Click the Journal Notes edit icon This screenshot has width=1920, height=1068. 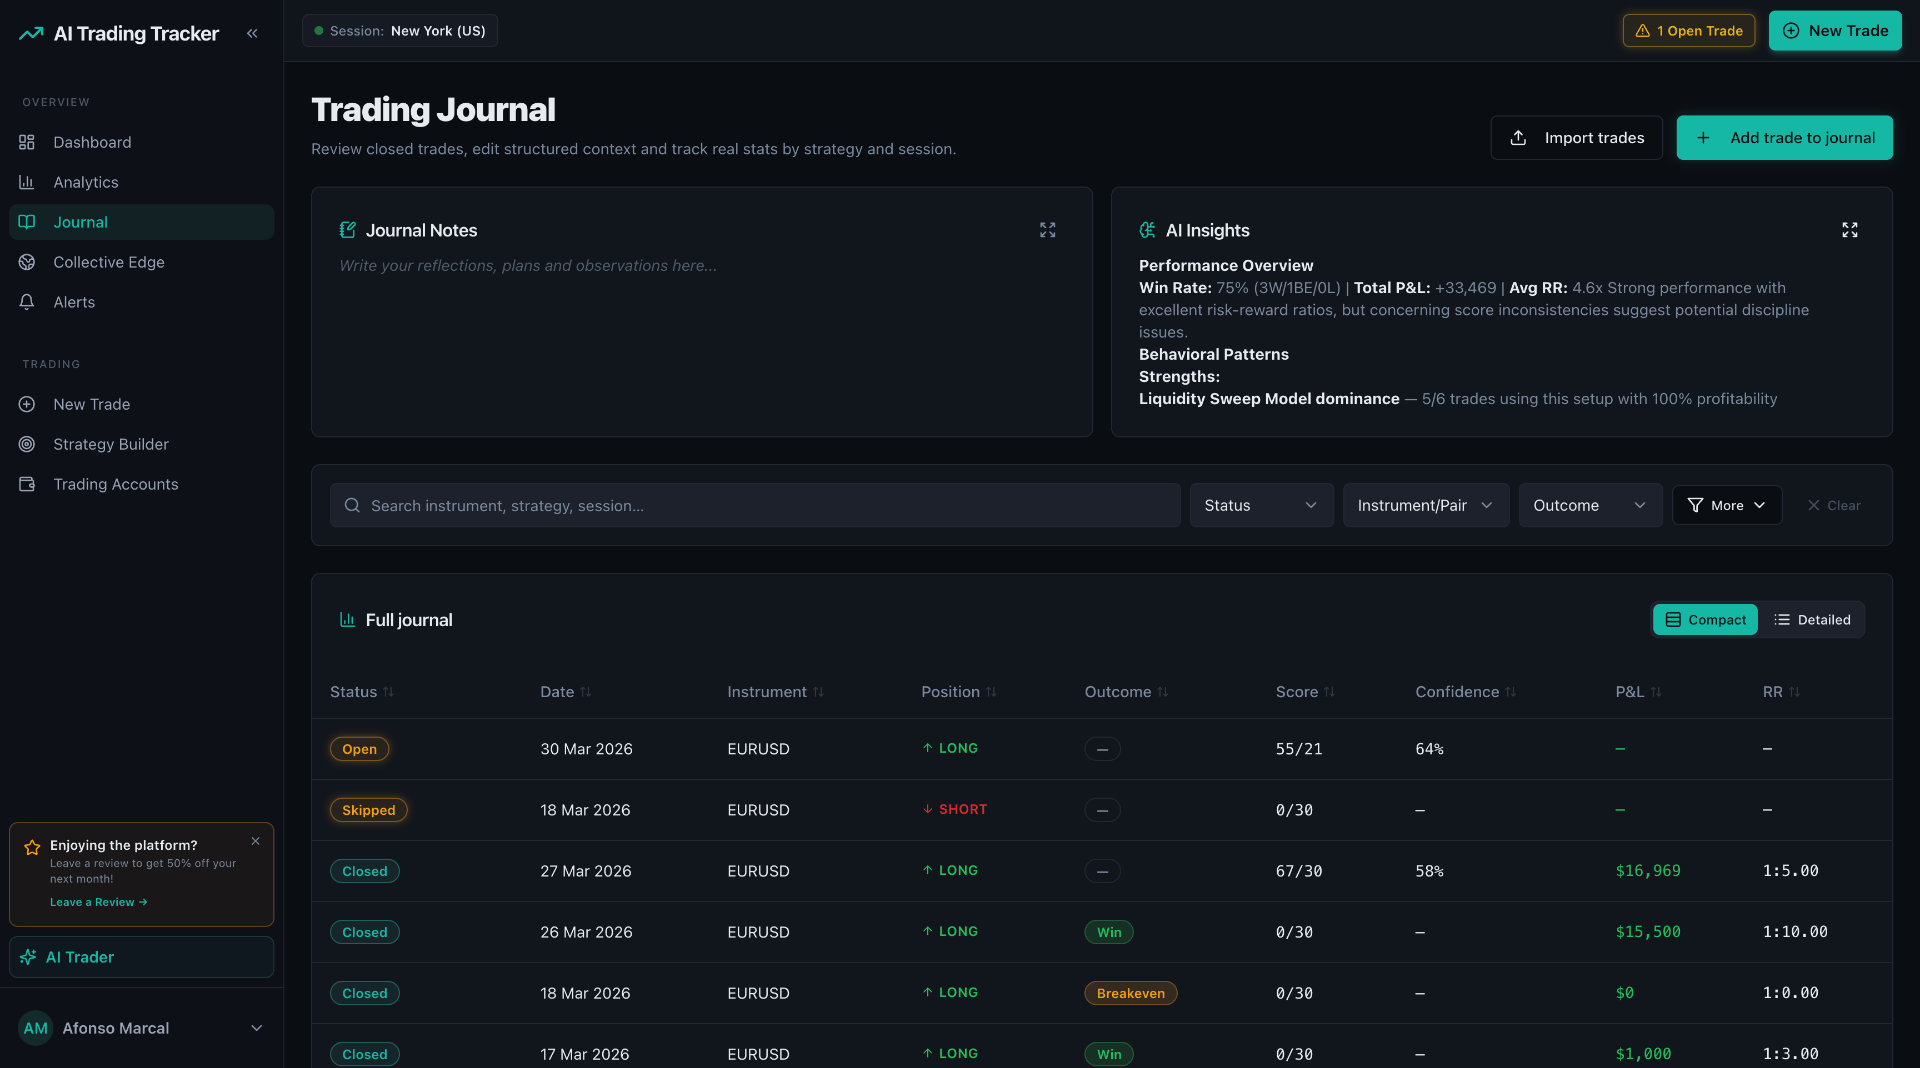(x=347, y=230)
